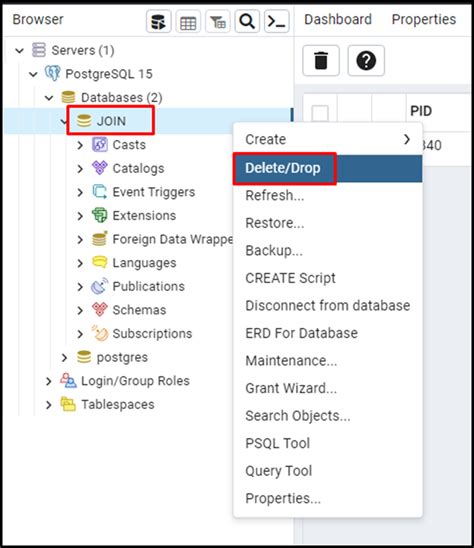Choose Query Tool menu entry
The image size is (474, 548).
pyautogui.click(x=328, y=471)
